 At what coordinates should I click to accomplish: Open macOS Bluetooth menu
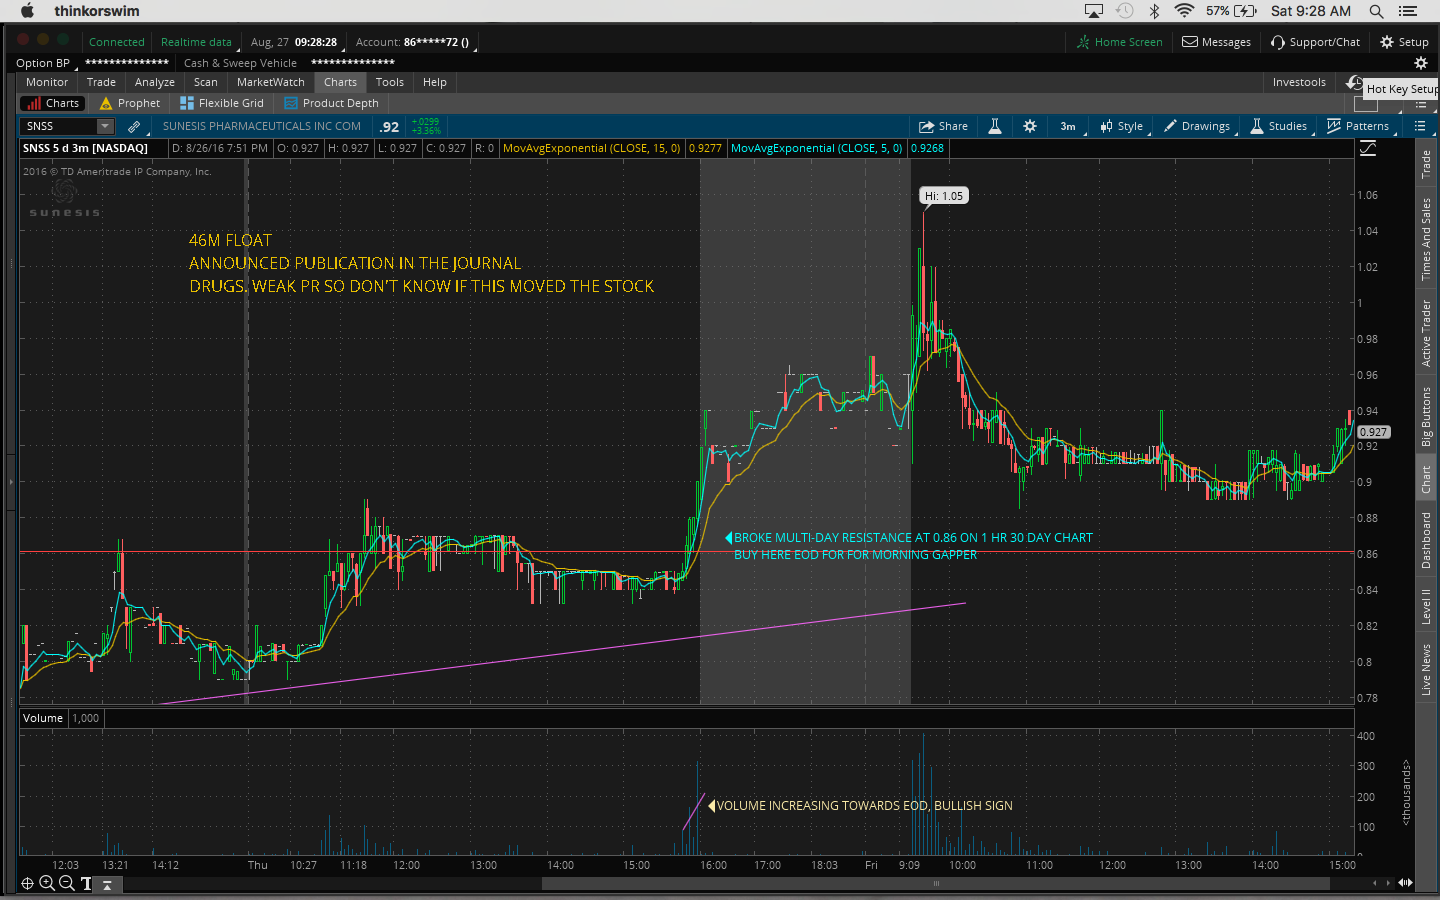pyautogui.click(x=1154, y=11)
